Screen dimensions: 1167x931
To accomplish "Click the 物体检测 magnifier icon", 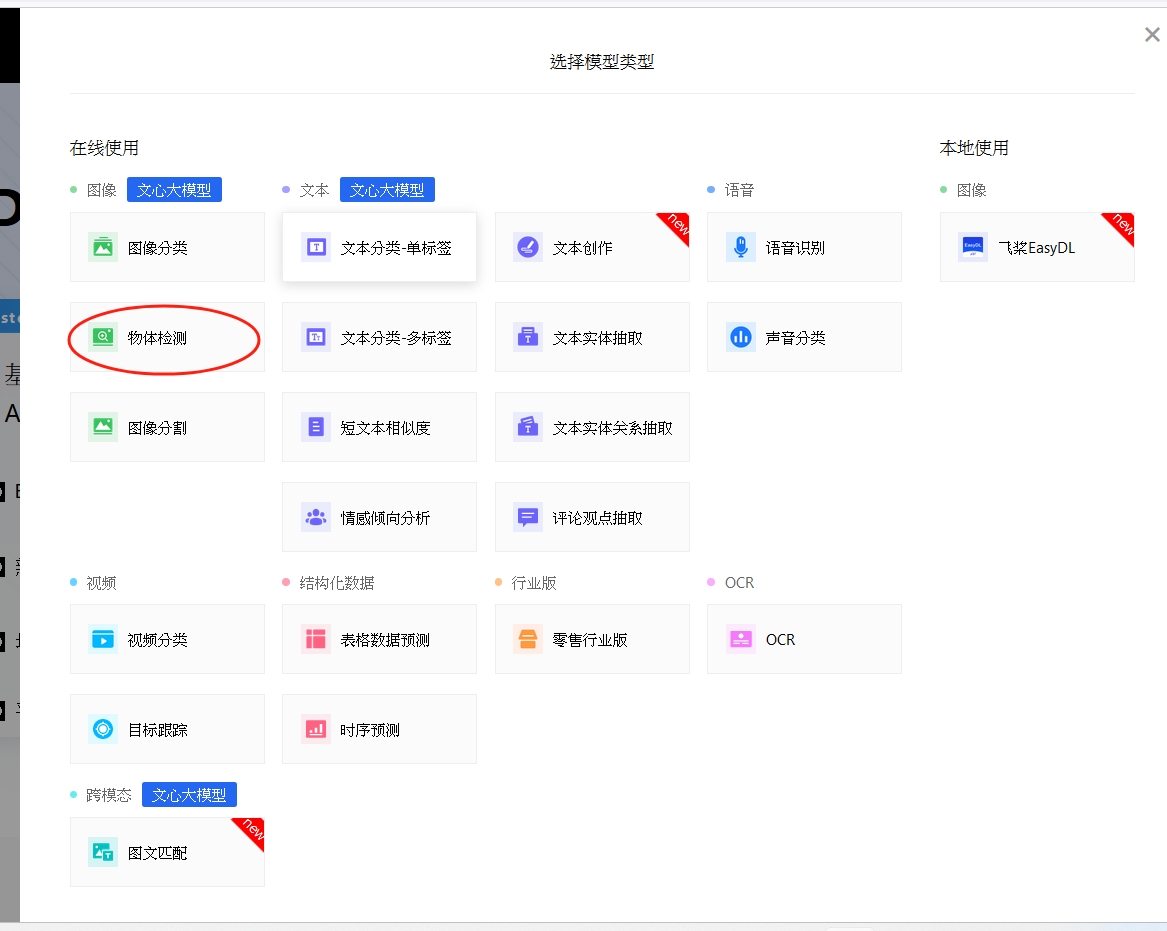I will [103, 337].
